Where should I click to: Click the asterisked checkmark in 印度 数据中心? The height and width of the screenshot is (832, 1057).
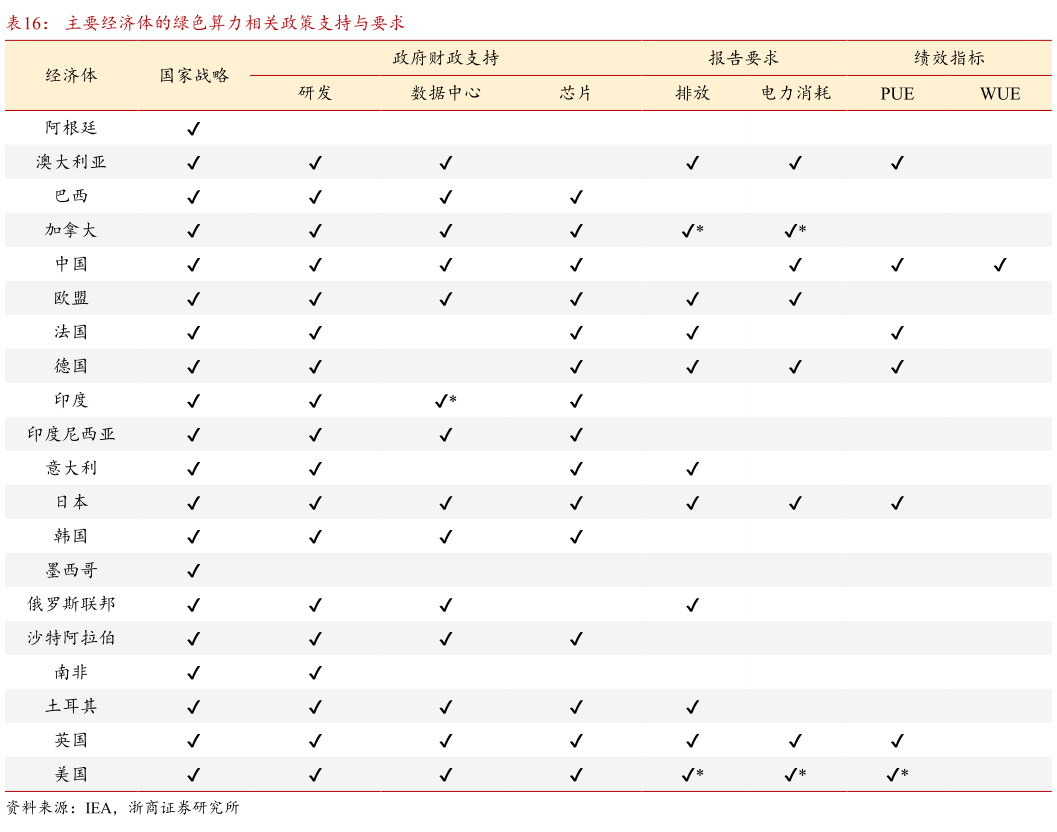[x=446, y=401]
